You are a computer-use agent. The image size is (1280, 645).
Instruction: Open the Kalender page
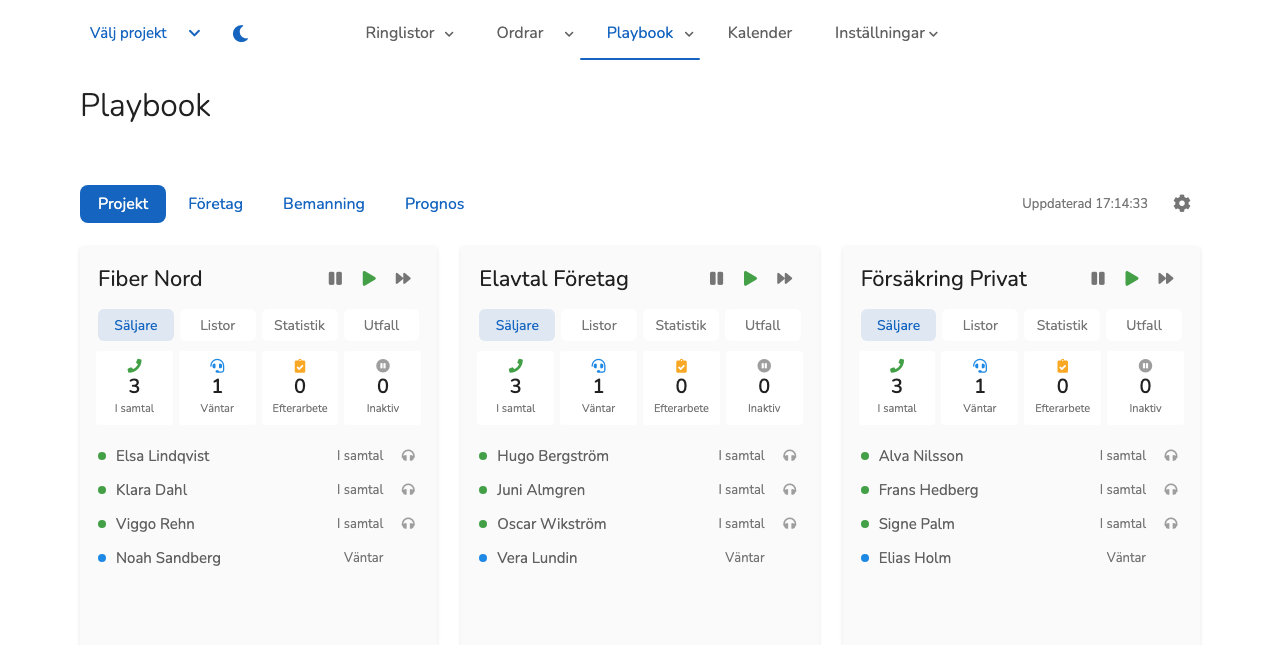(x=760, y=33)
